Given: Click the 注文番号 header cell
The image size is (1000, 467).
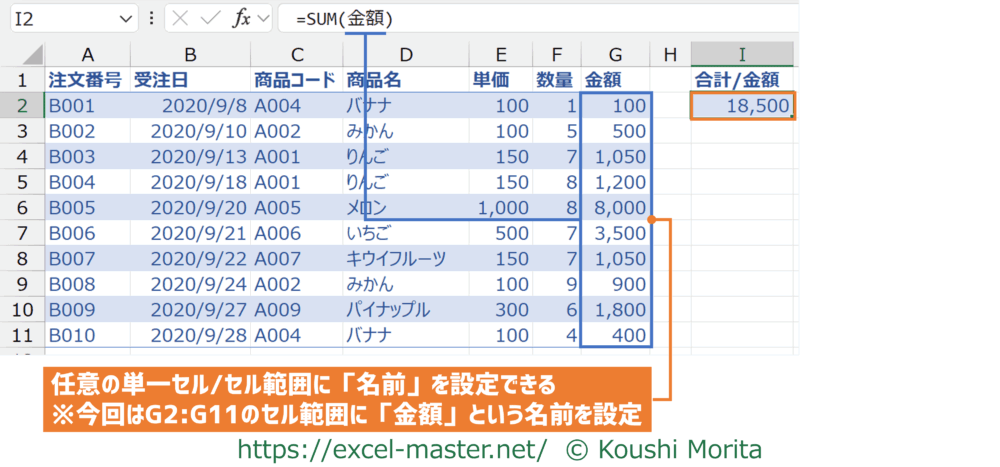Looking at the screenshot, I should tap(87, 80).
